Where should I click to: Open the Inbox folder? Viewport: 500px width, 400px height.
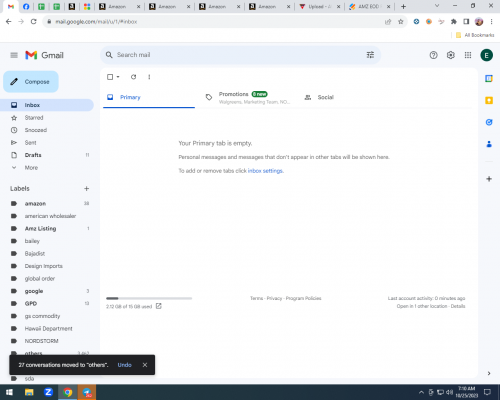click(x=47, y=105)
